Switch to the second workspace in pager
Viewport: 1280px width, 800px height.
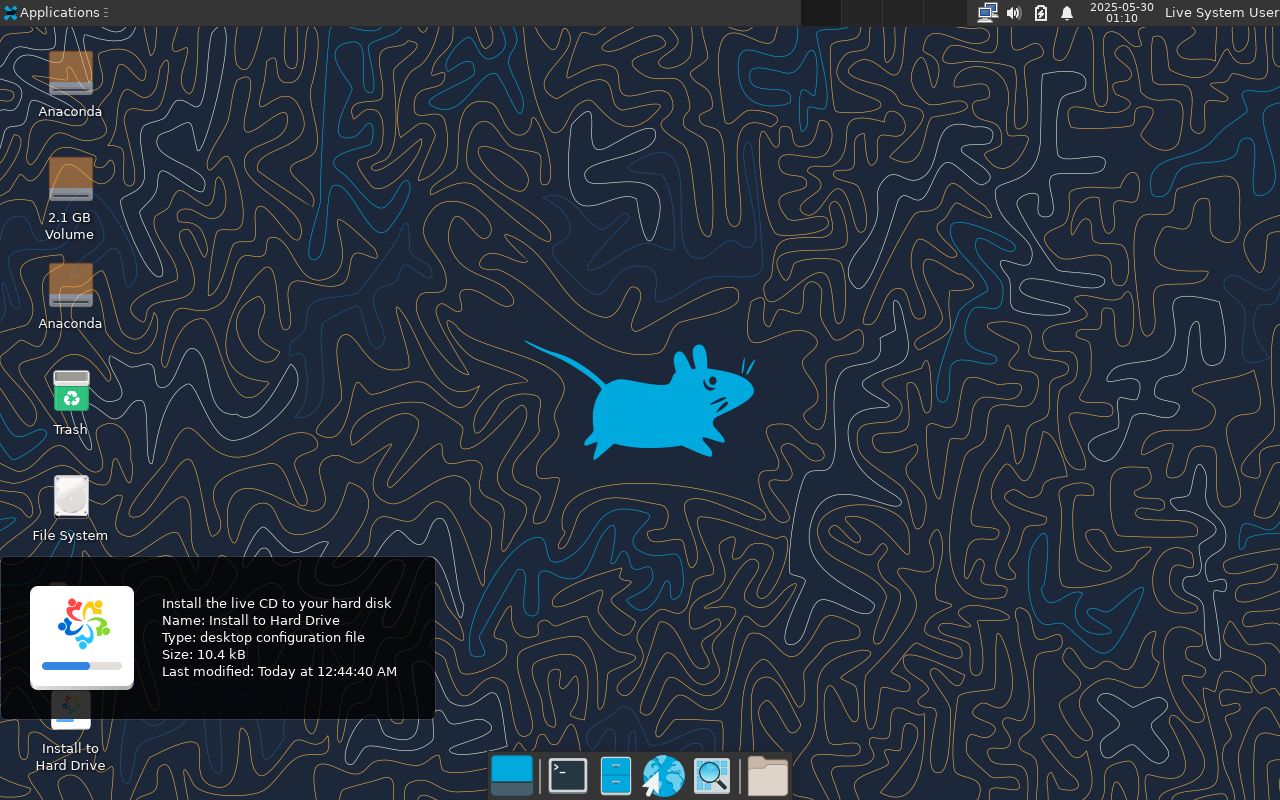tap(862, 13)
